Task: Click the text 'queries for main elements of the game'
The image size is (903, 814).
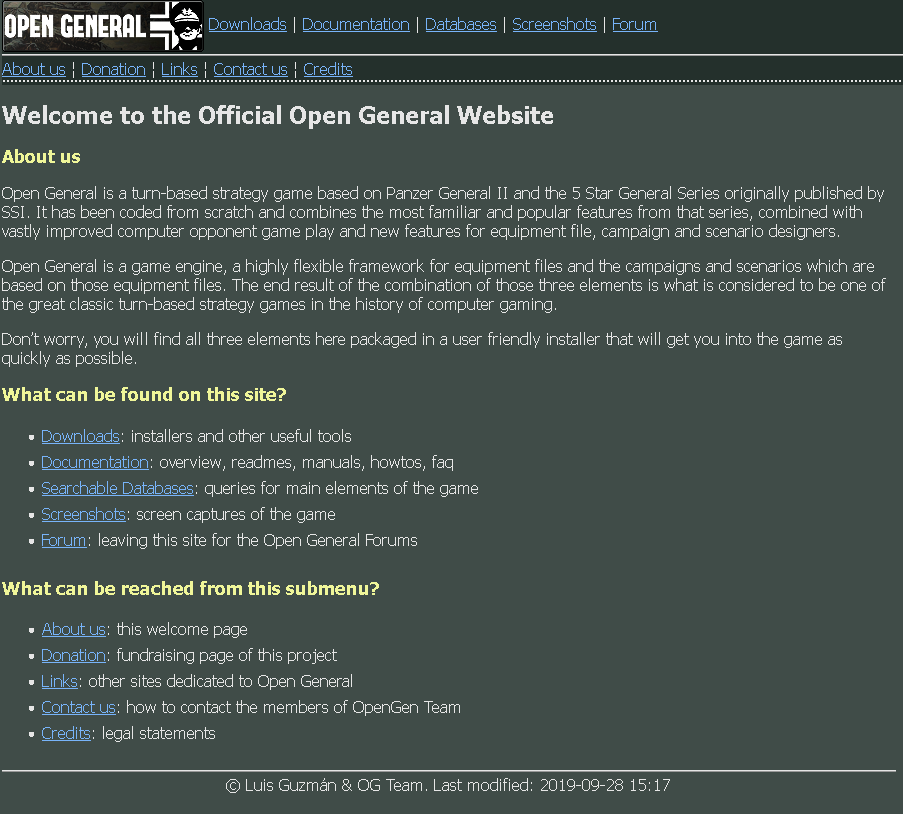Action: (342, 488)
